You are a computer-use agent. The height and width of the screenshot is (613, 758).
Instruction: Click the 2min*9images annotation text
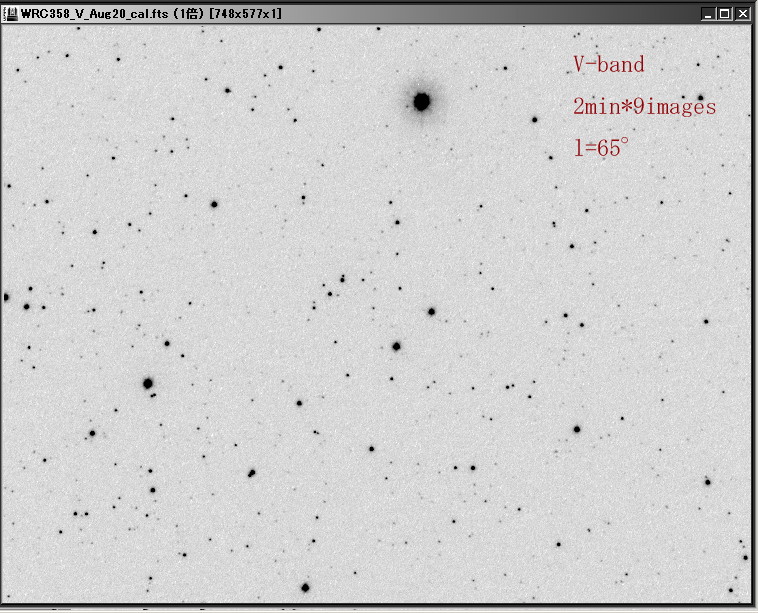pyautogui.click(x=644, y=106)
